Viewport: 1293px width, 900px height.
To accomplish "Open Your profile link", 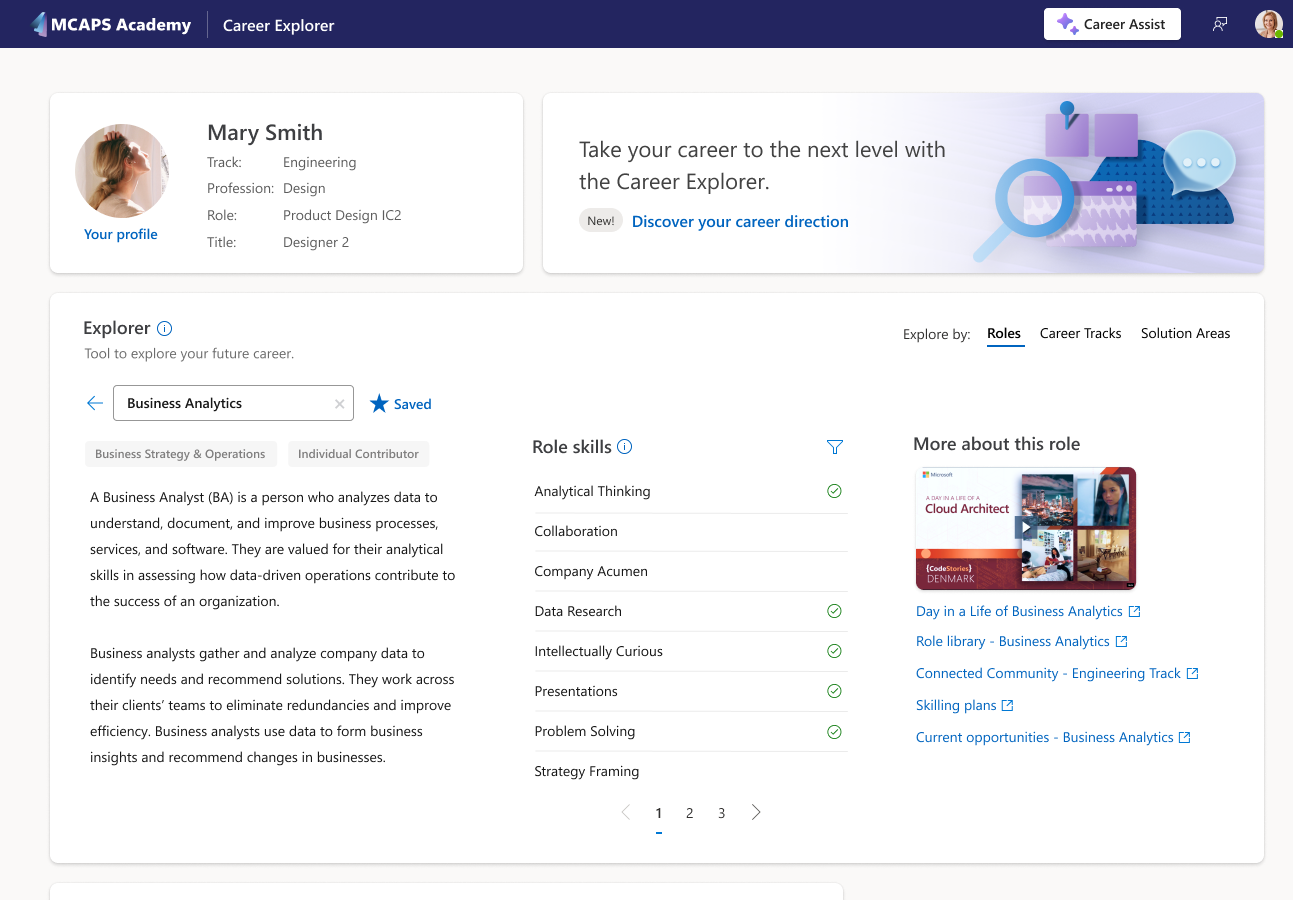I will 121,234.
